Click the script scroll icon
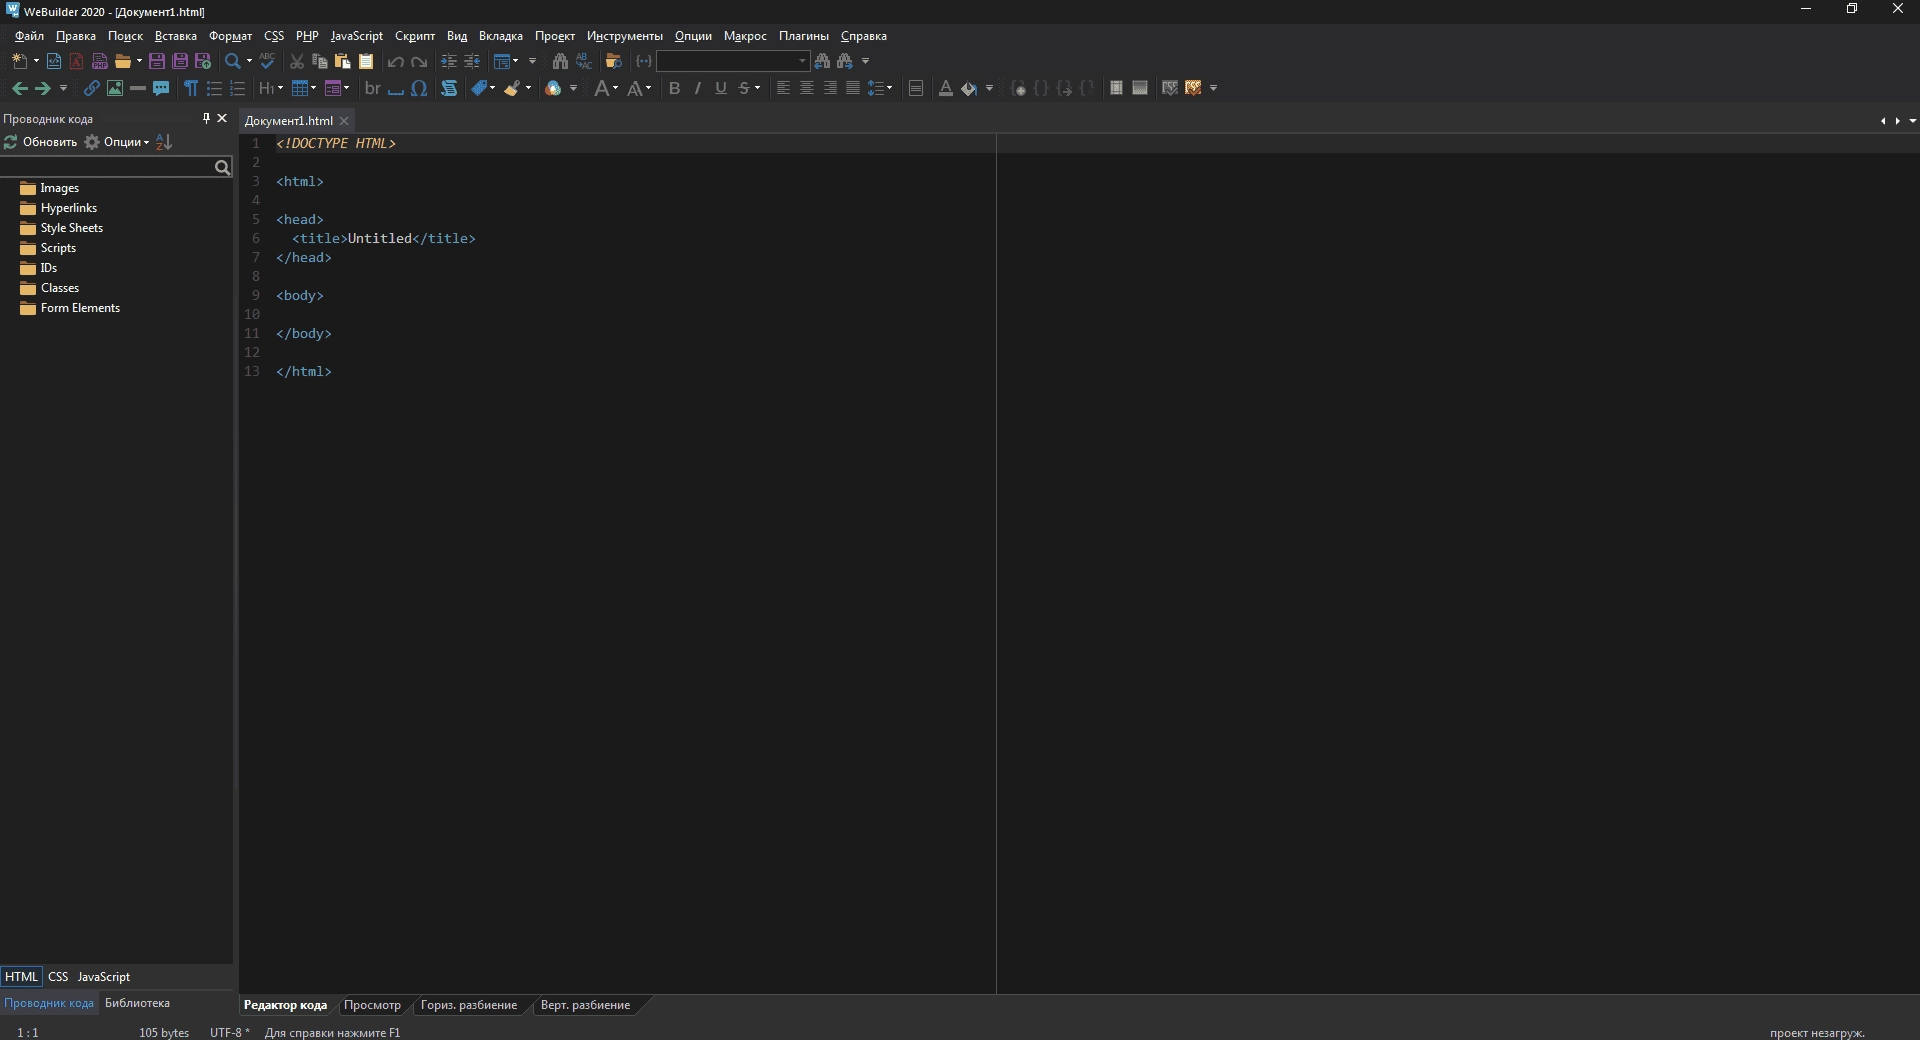This screenshot has height=1040, width=1920. tap(449, 88)
